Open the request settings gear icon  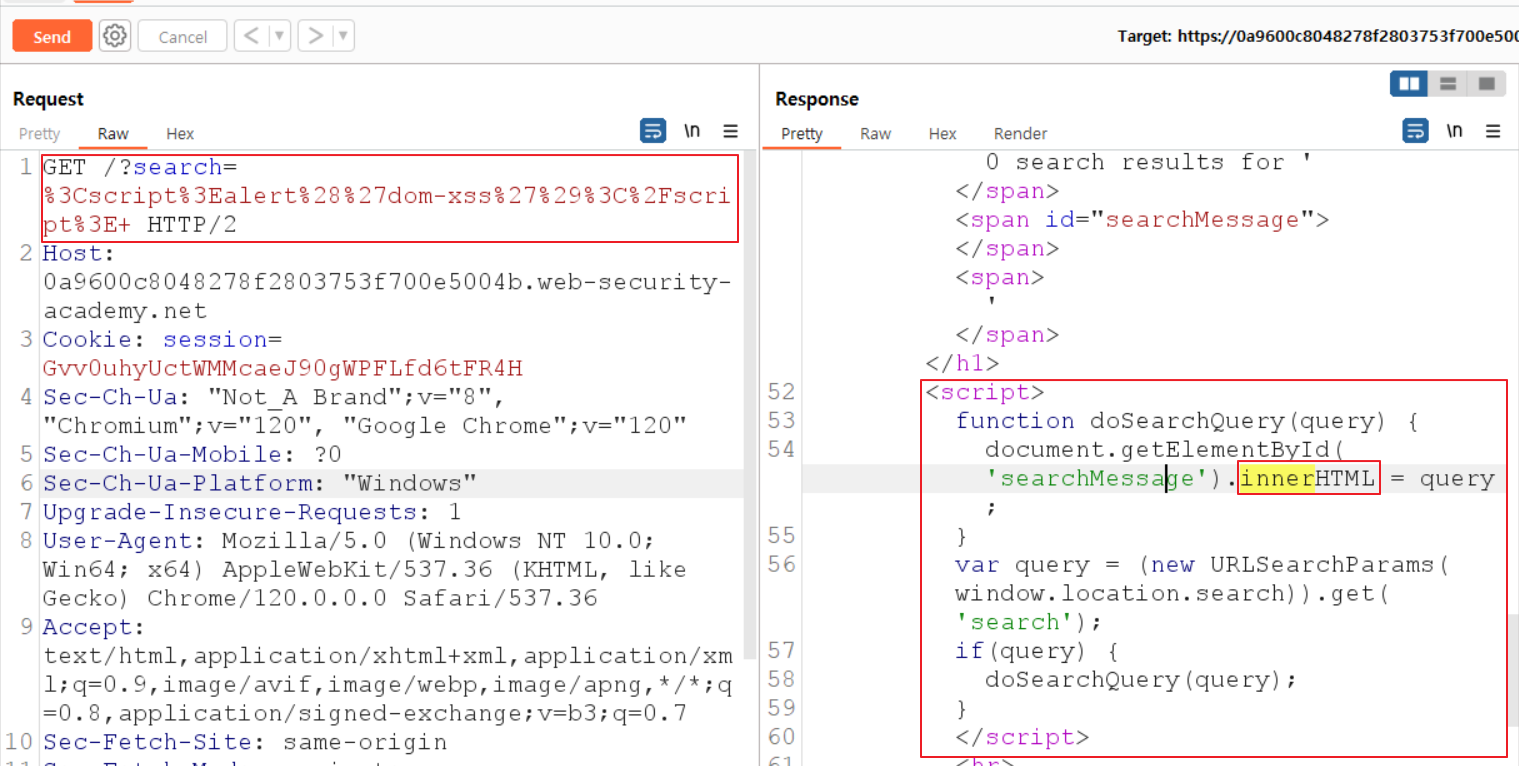115,37
